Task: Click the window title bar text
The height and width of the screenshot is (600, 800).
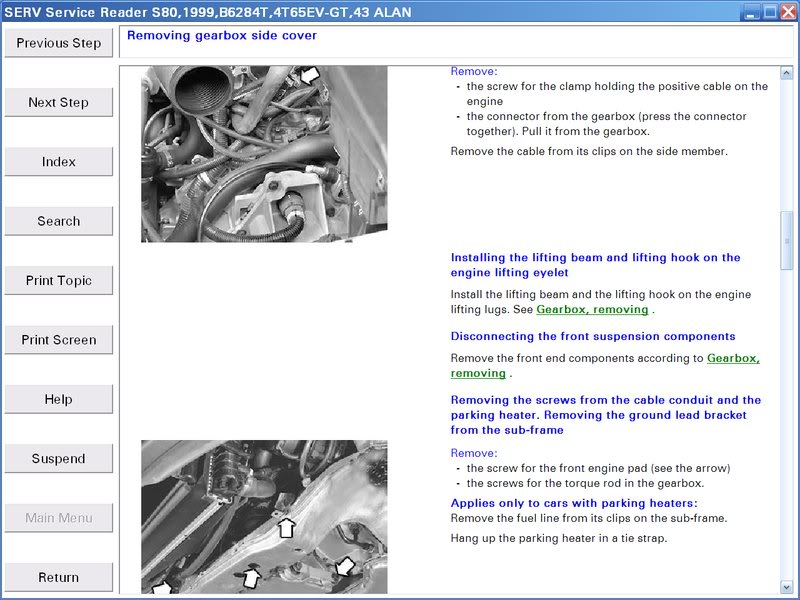Action: click(207, 12)
